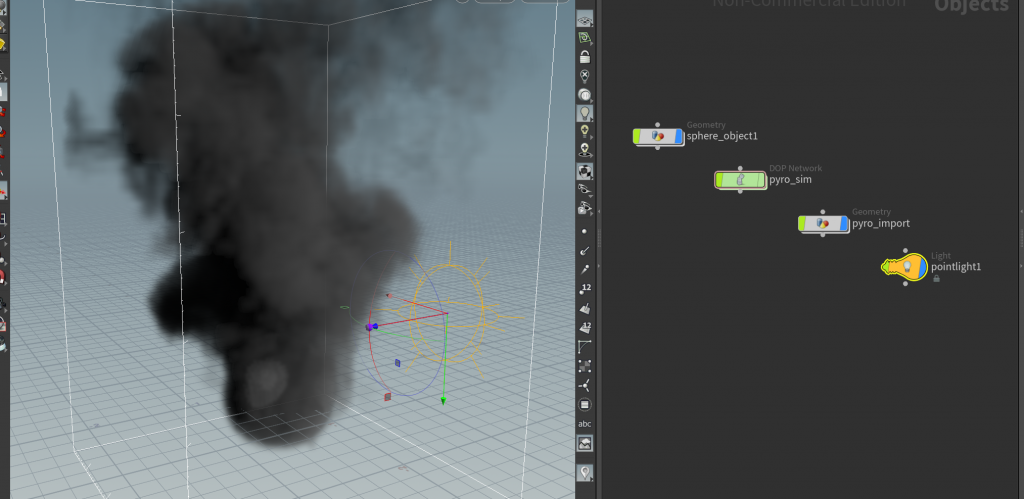Click the orange point light gizmo in viewport
This screenshot has height=499, width=1024.
click(448, 314)
